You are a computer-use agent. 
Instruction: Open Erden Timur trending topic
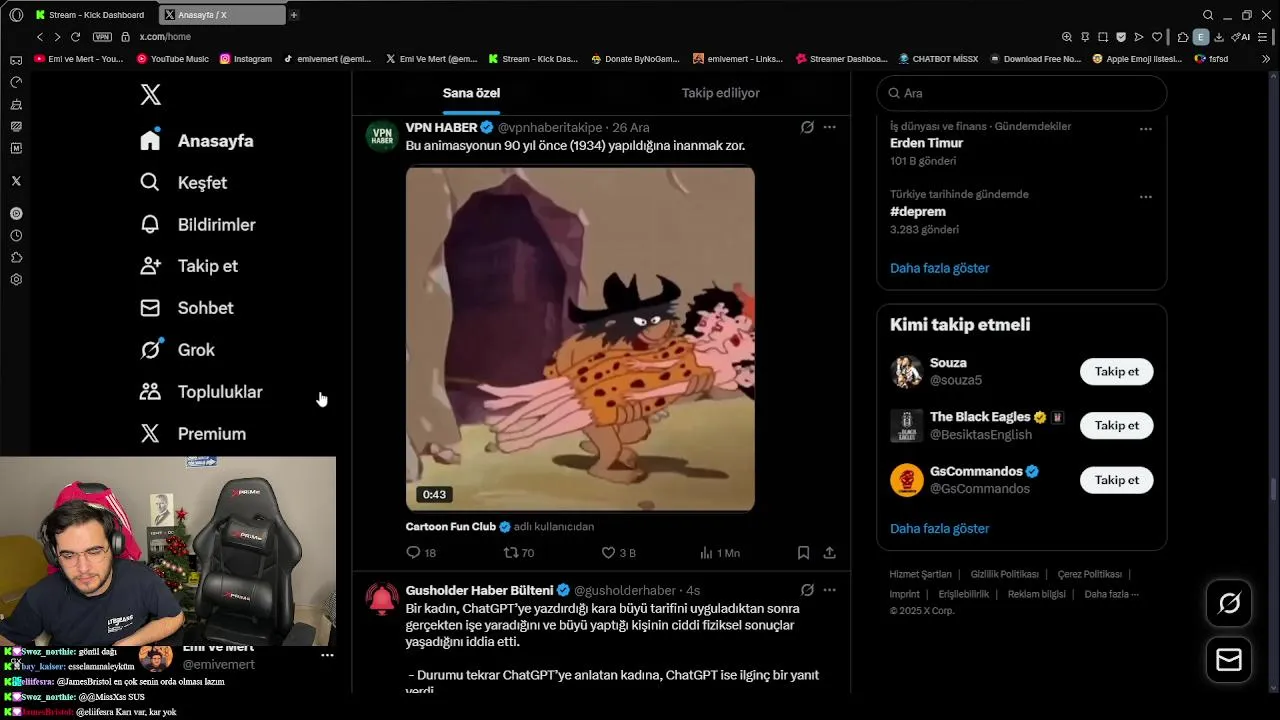click(926, 143)
